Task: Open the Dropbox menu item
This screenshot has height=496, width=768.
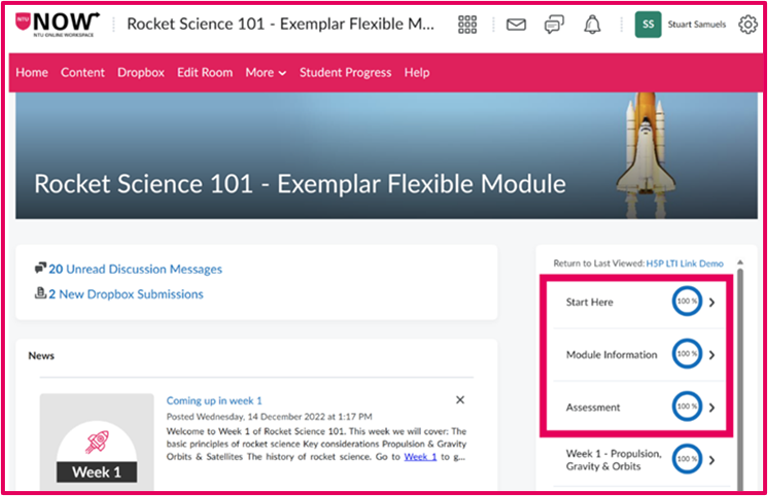Action: pos(141,72)
